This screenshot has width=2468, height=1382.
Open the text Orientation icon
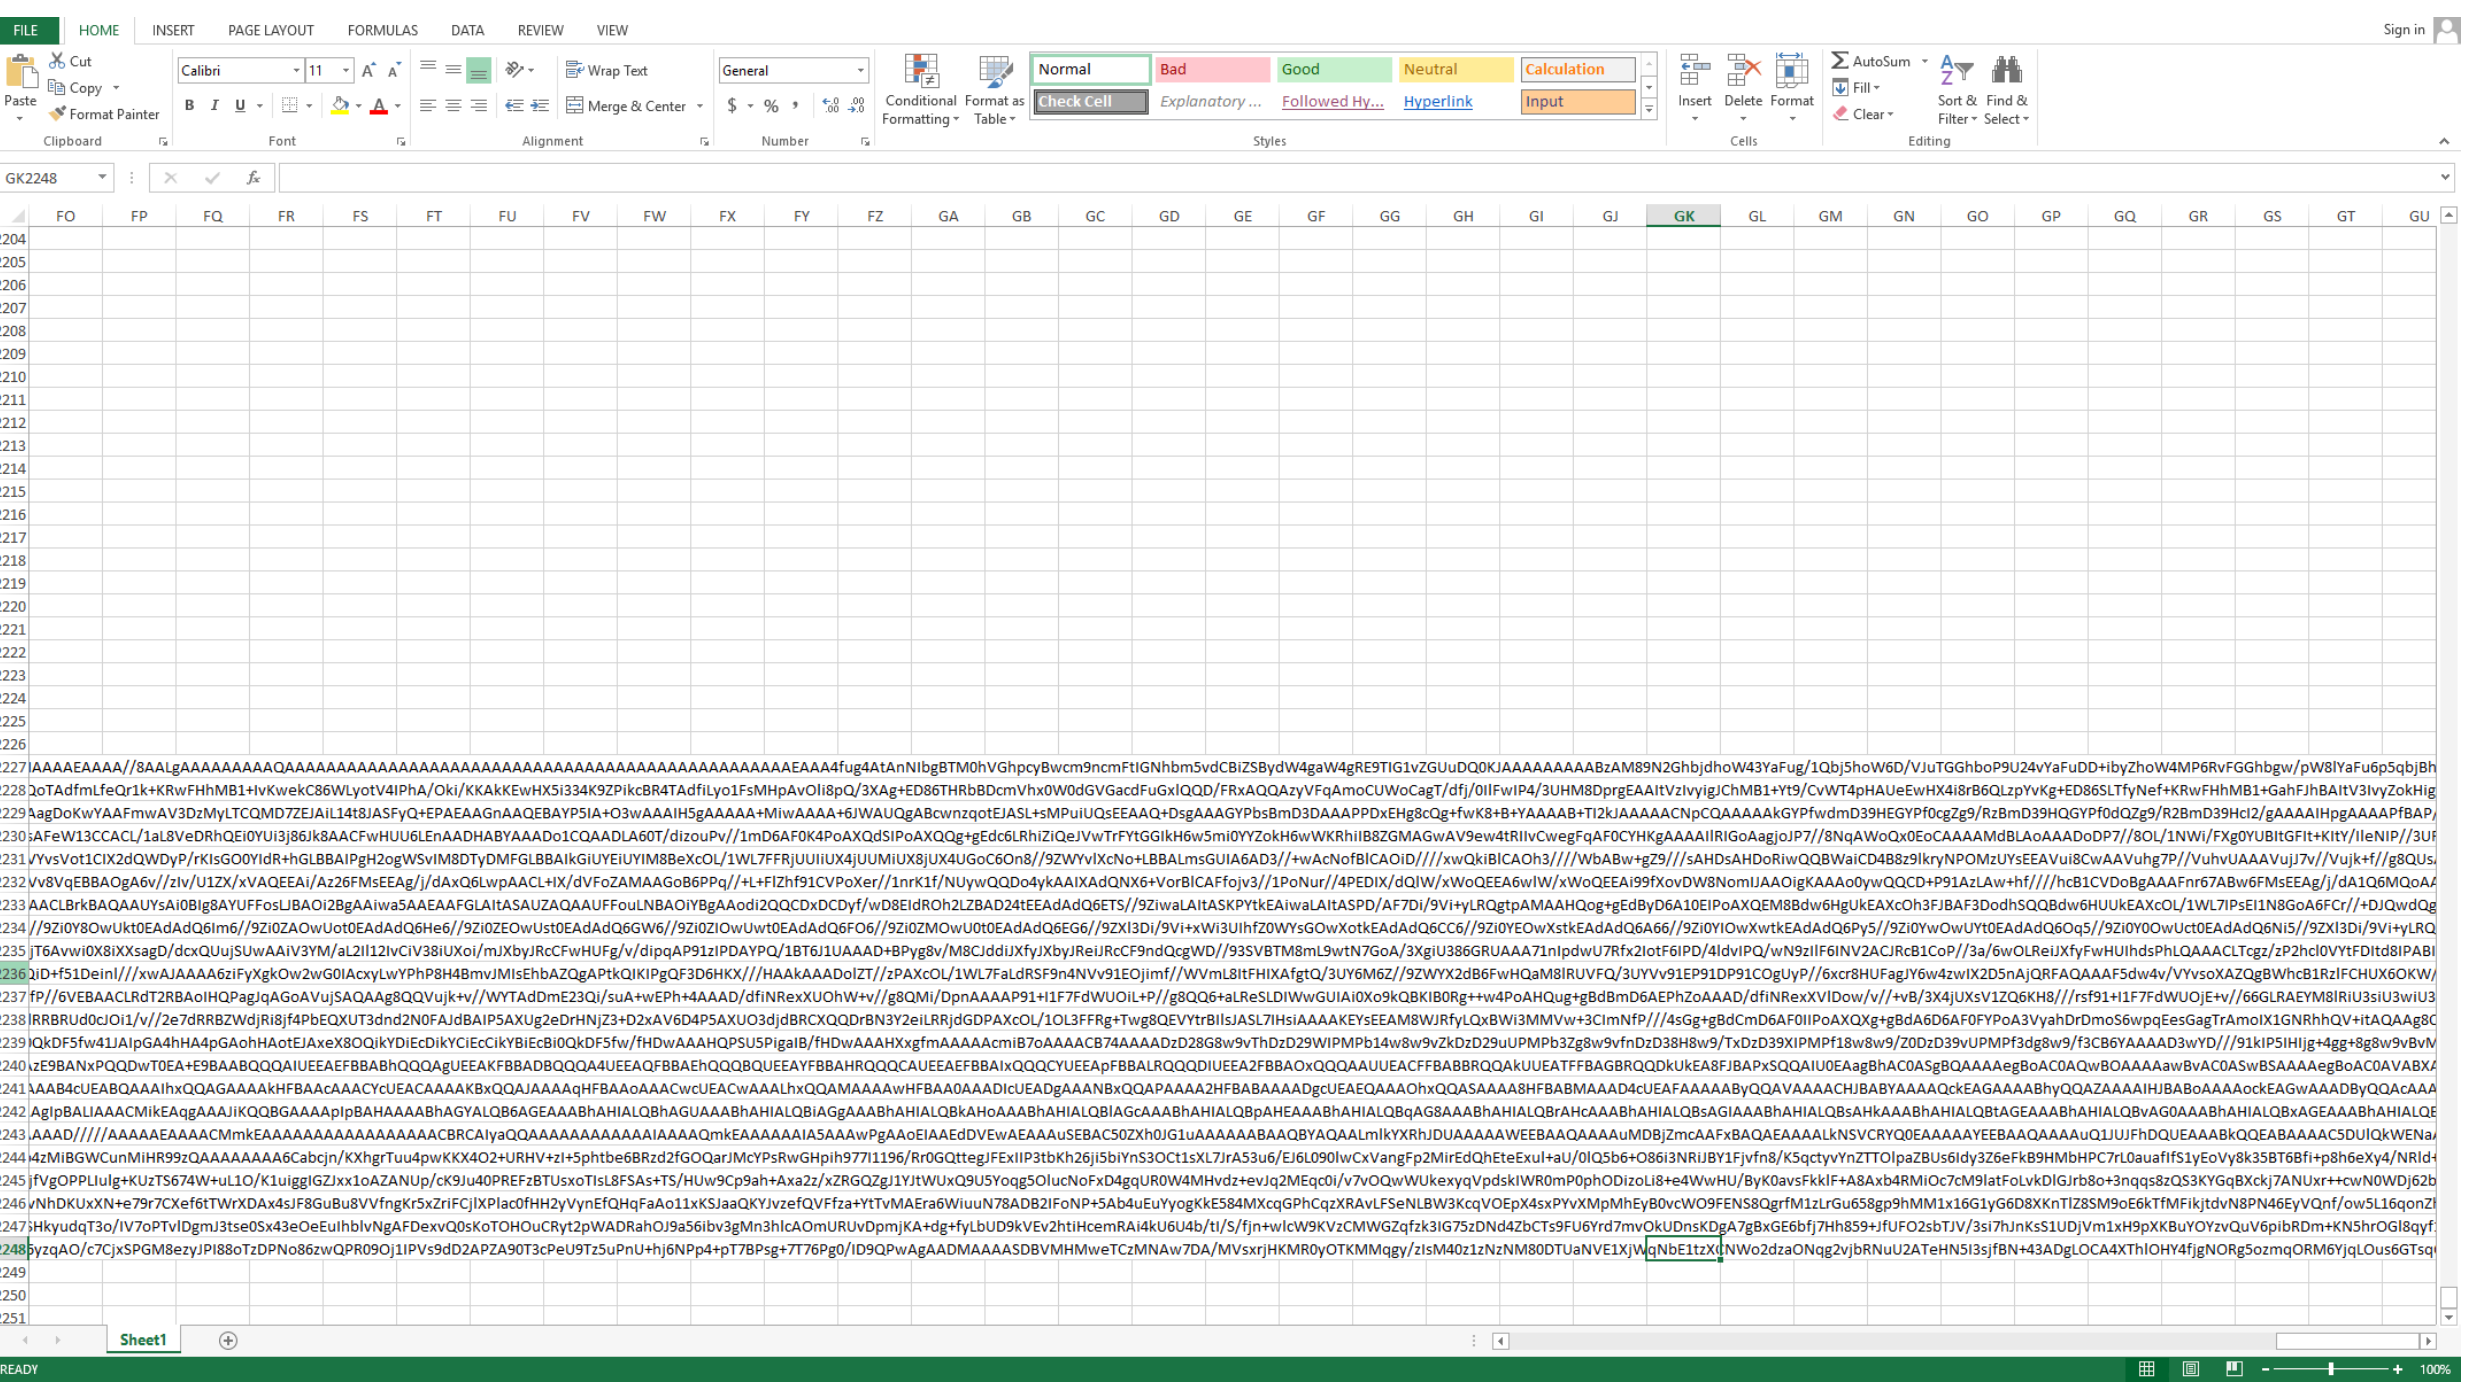pyautogui.click(x=514, y=69)
